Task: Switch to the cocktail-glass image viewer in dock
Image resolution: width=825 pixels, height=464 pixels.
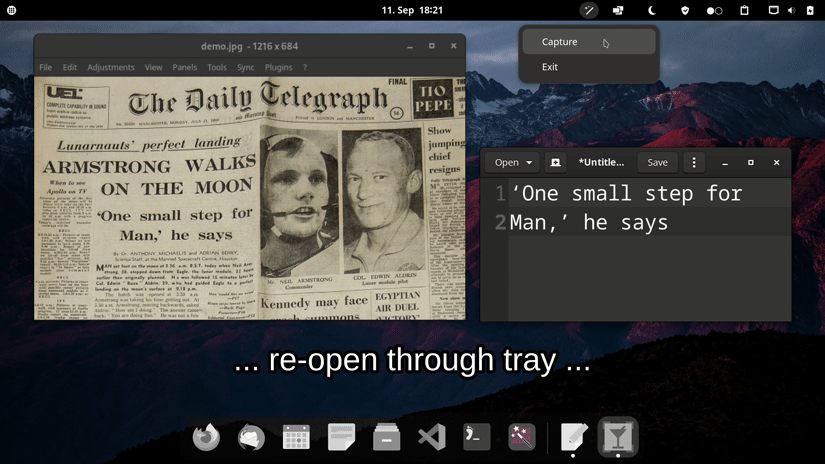Action: [618, 437]
